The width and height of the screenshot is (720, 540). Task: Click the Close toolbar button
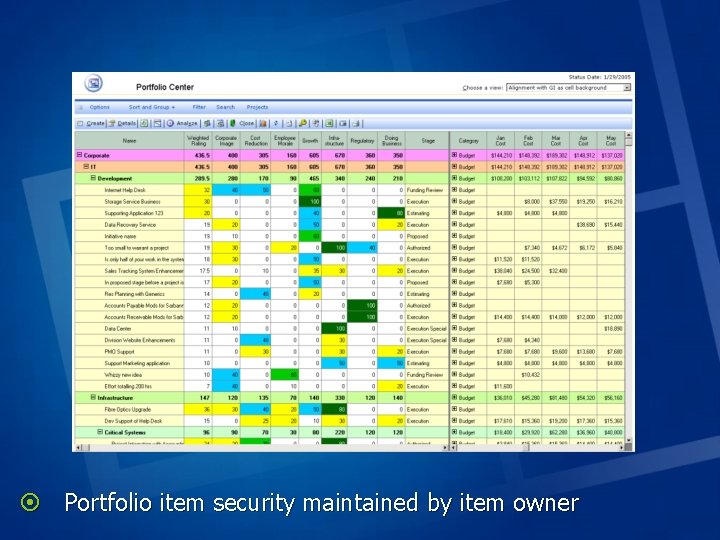point(242,124)
